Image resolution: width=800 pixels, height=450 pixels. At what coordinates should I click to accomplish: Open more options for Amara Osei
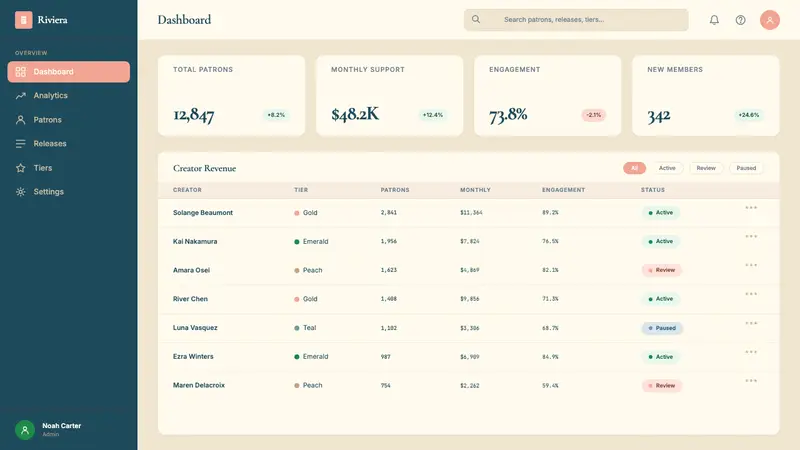(x=751, y=265)
